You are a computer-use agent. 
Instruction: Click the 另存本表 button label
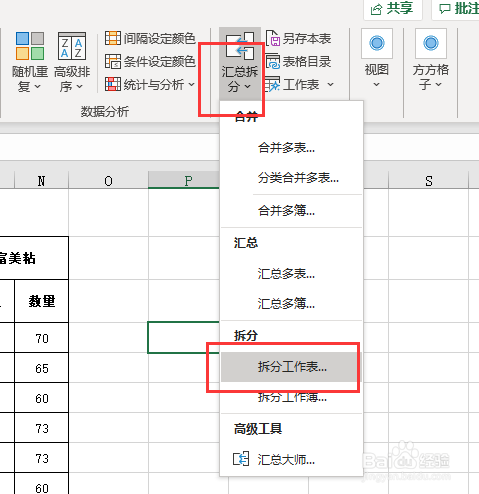click(307, 38)
